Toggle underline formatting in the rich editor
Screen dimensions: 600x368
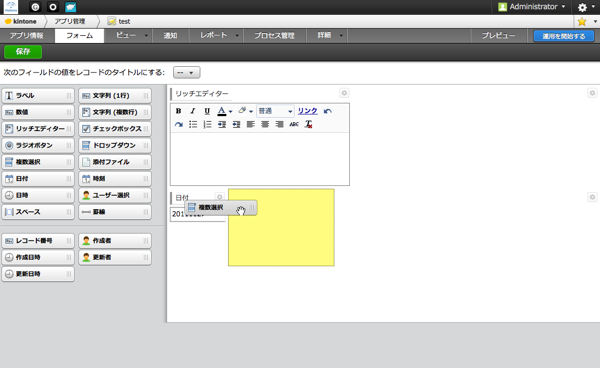click(x=207, y=111)
